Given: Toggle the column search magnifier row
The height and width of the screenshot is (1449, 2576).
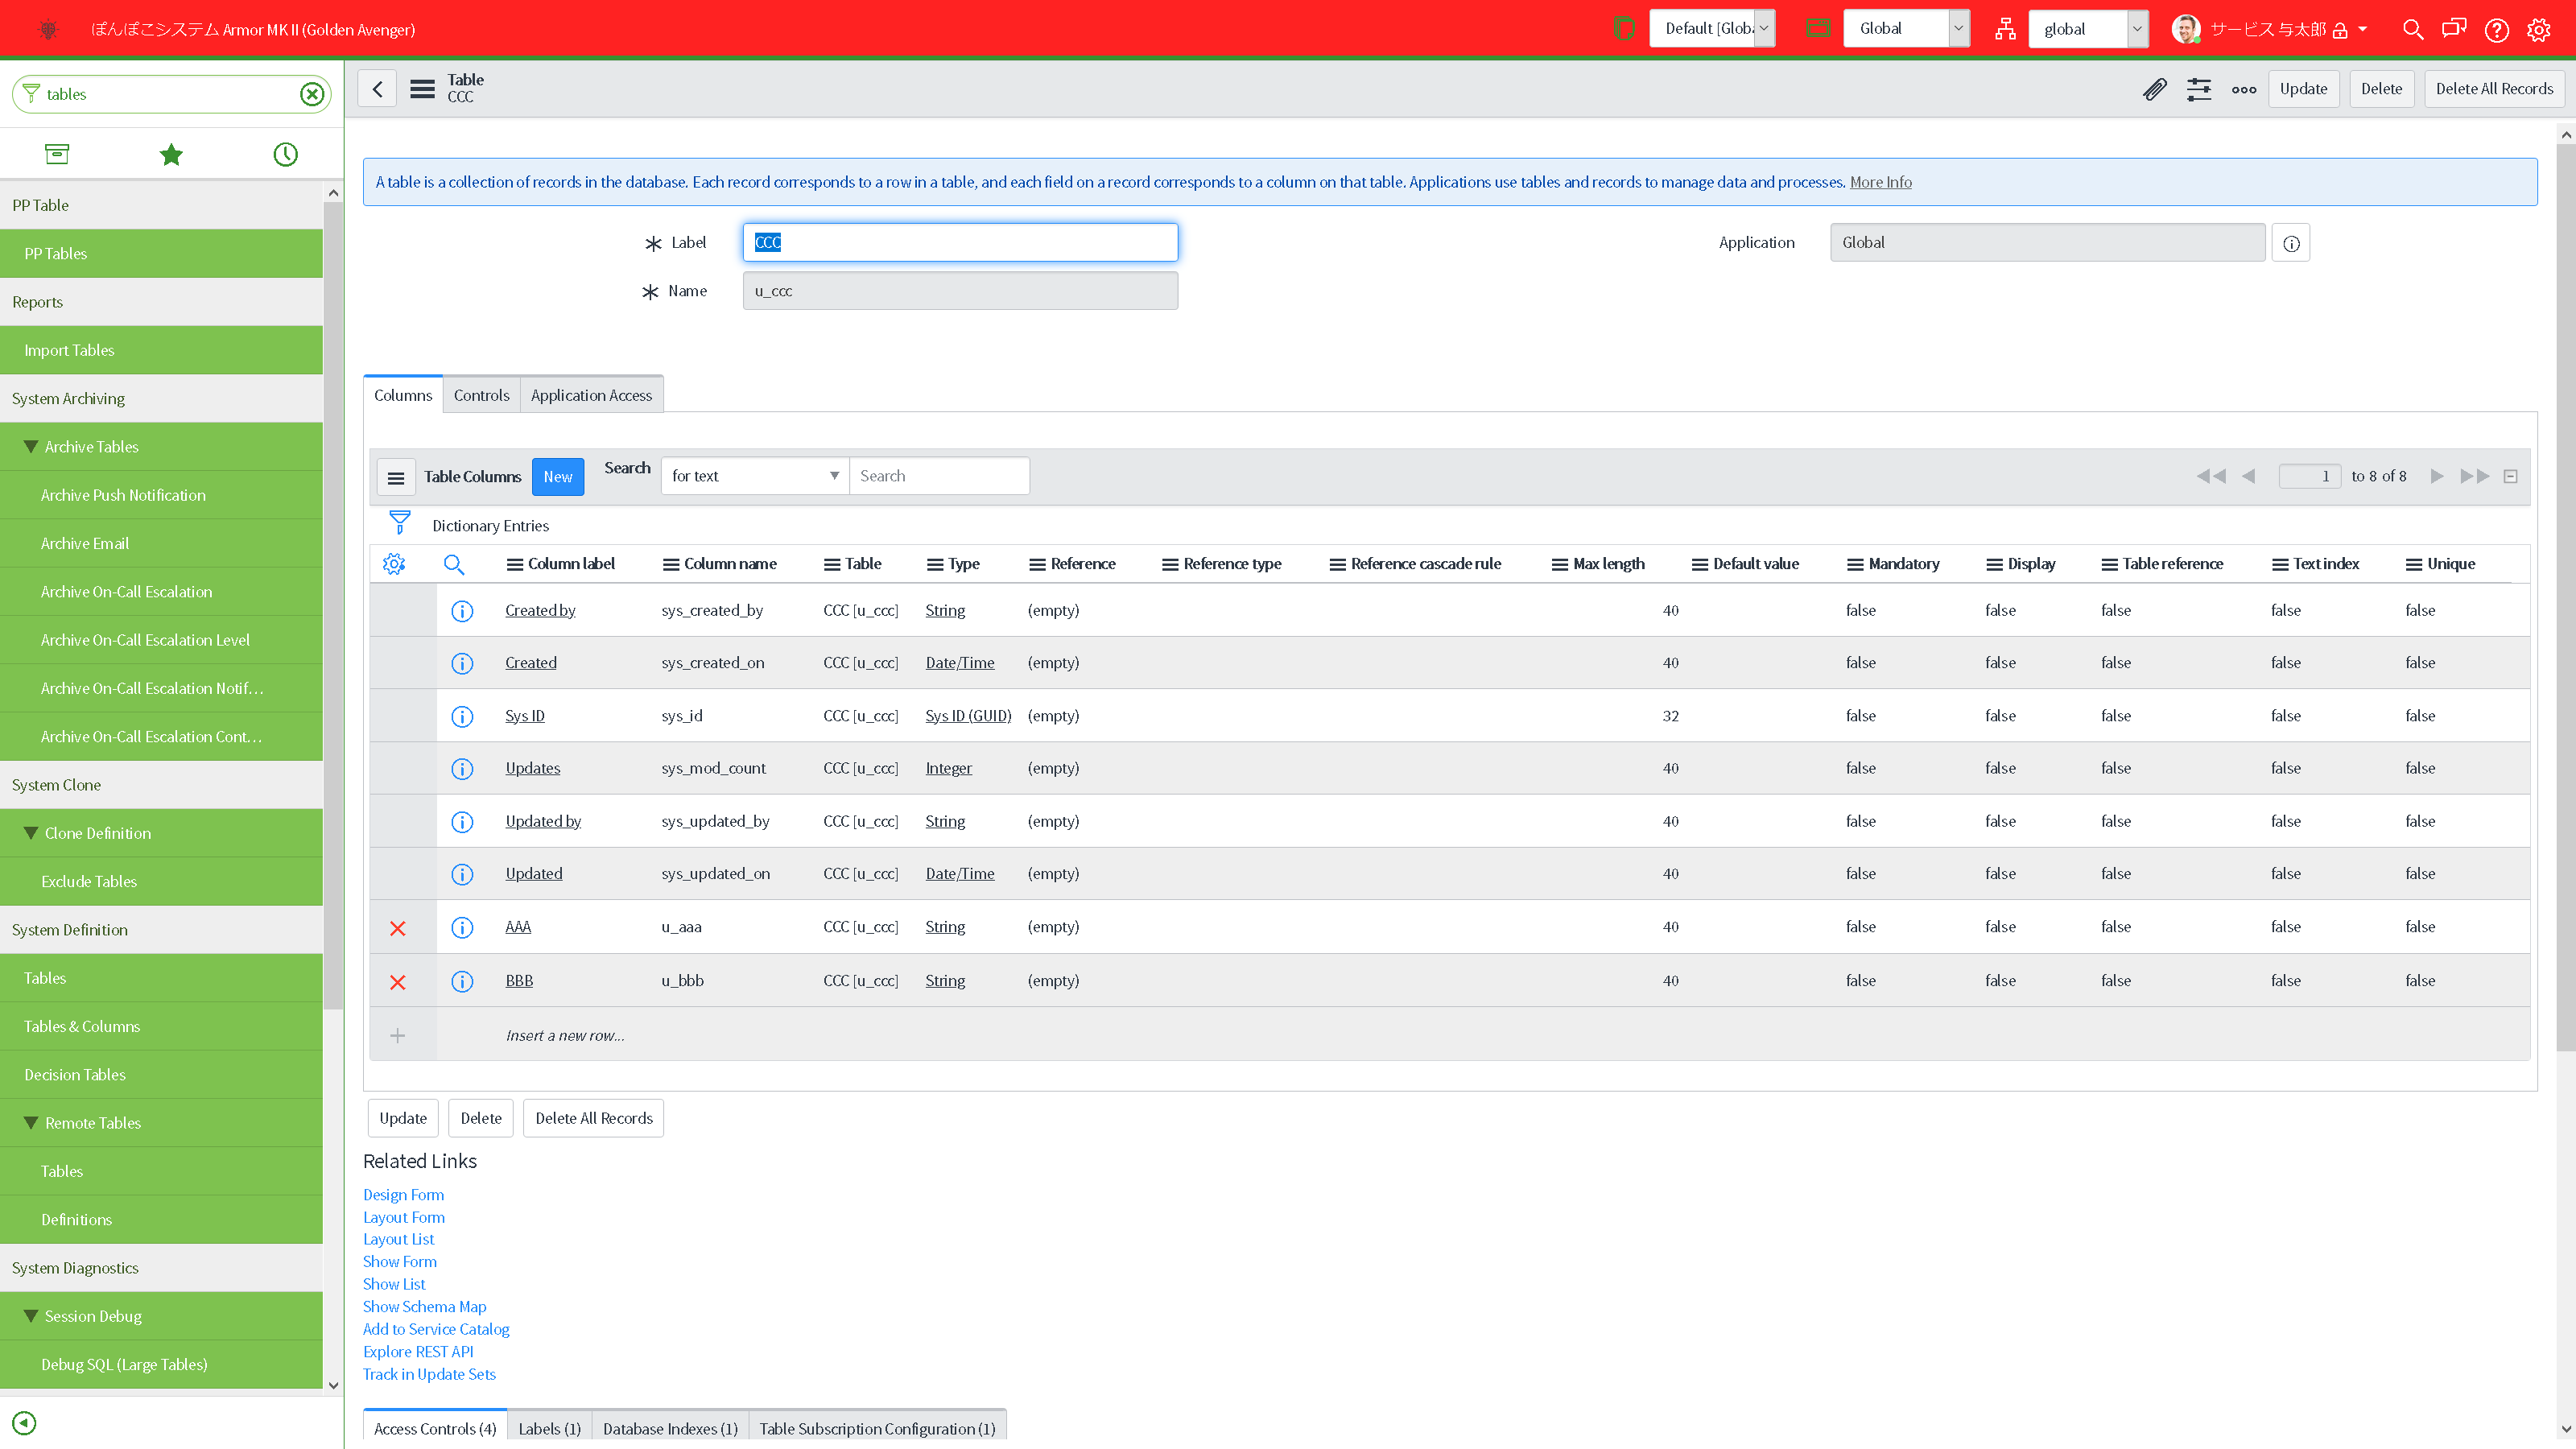Looking at the screenshot, I should click(454, 564).
